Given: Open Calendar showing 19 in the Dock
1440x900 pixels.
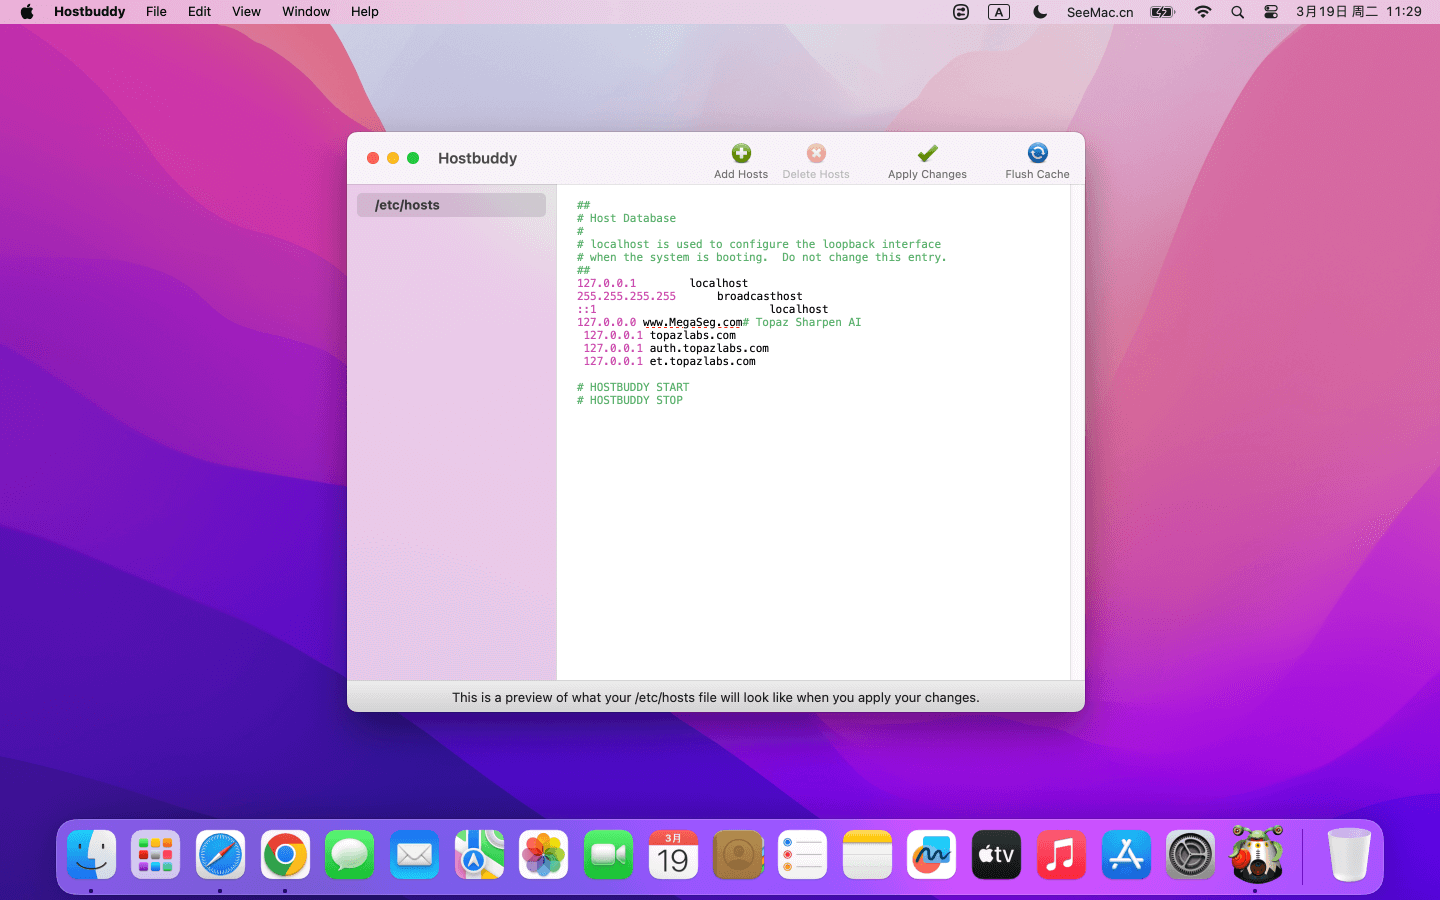Looking at the screenshot, I should (x=673, y=855).
